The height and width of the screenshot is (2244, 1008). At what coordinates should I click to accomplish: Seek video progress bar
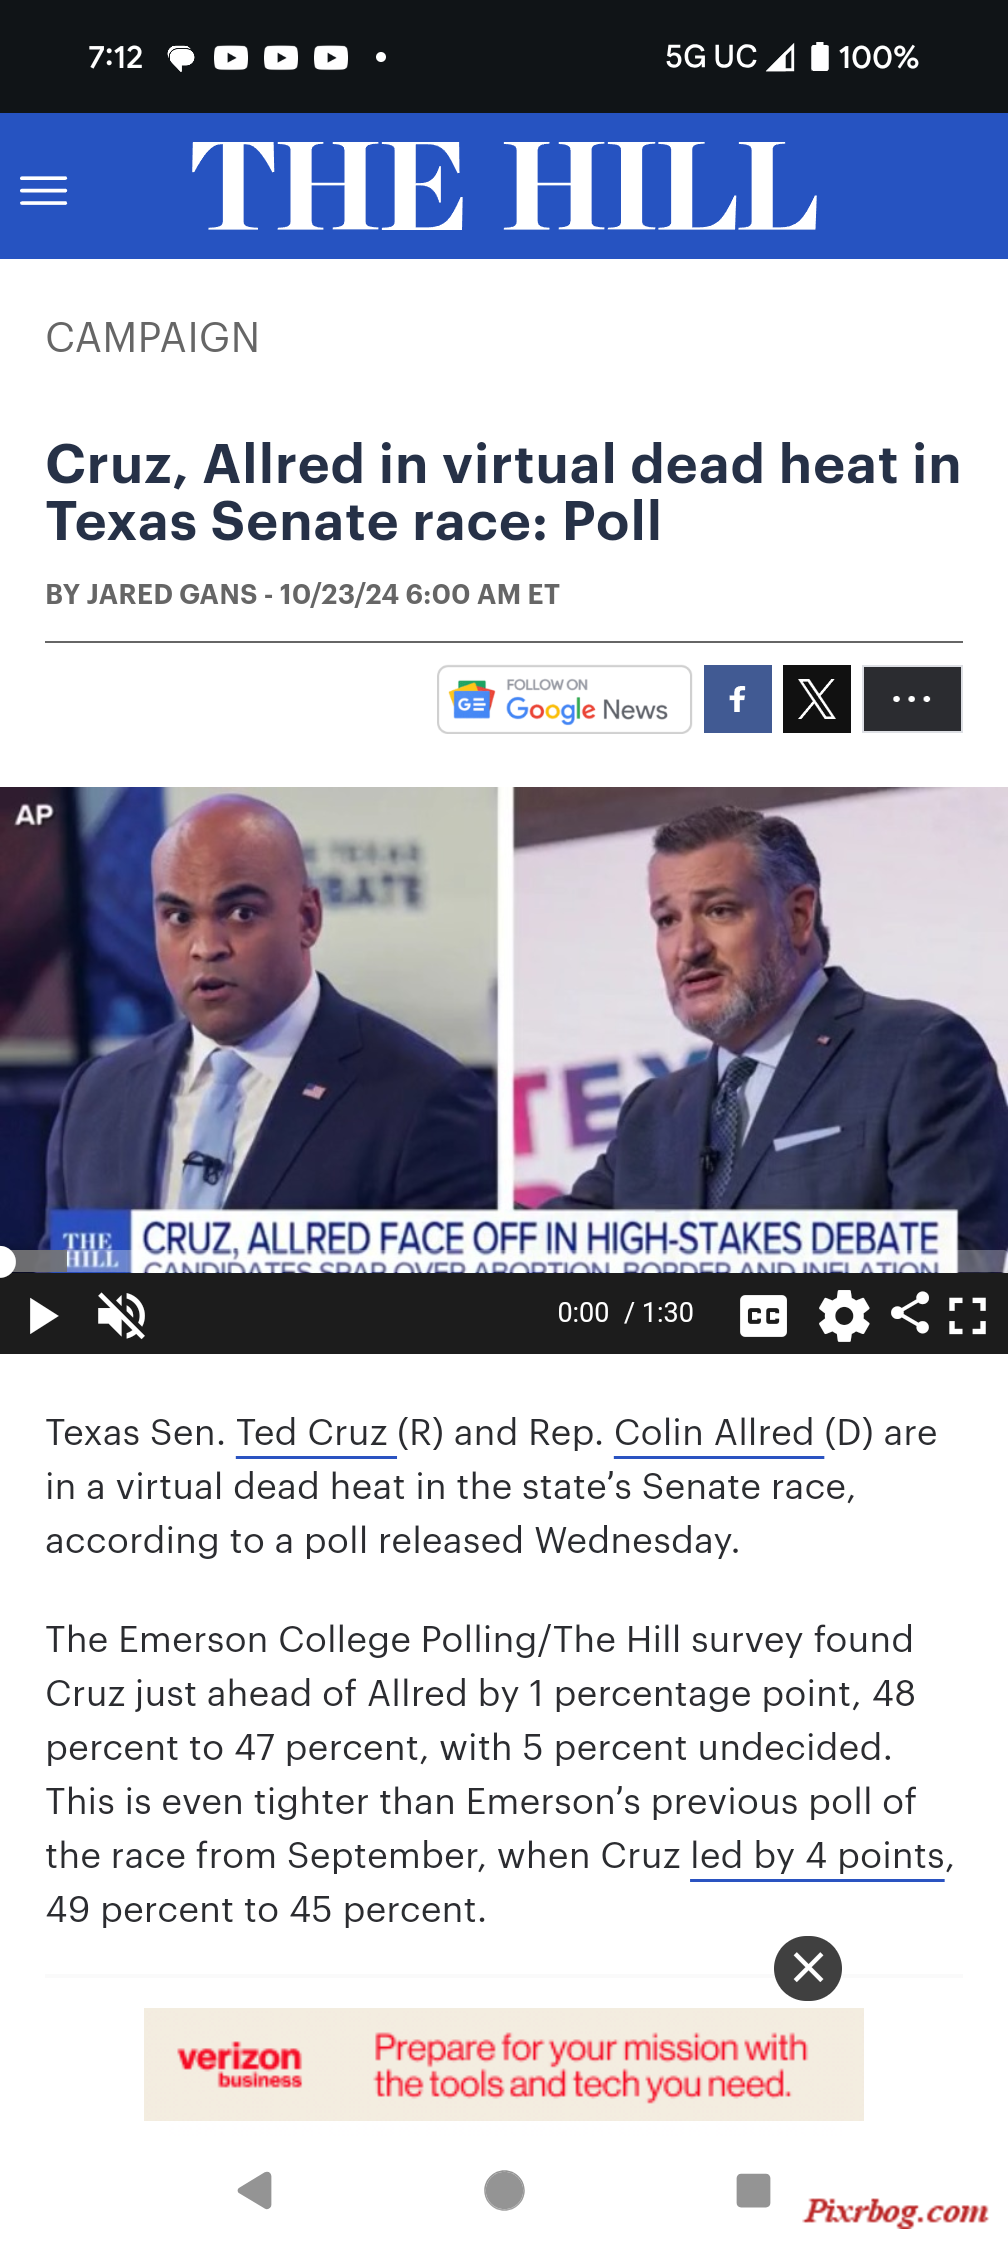504,1262
